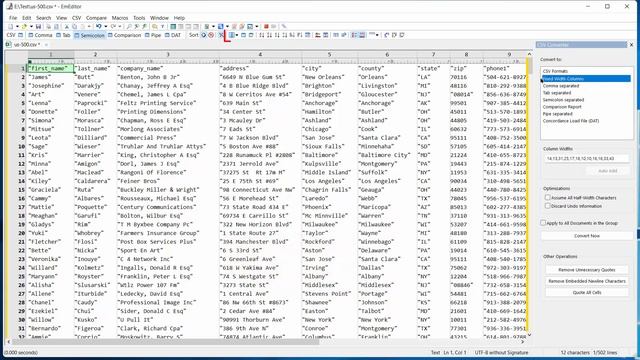Screen dimensions: 640x360
Task: Click the first sort icon after Sort label
Action: coord(203,35)
